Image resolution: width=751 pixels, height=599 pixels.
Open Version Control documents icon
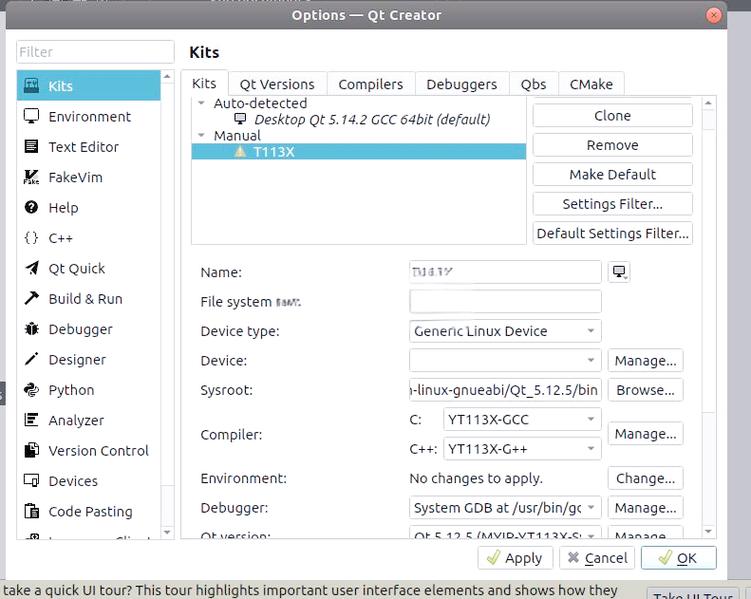[x=32, y=450]
